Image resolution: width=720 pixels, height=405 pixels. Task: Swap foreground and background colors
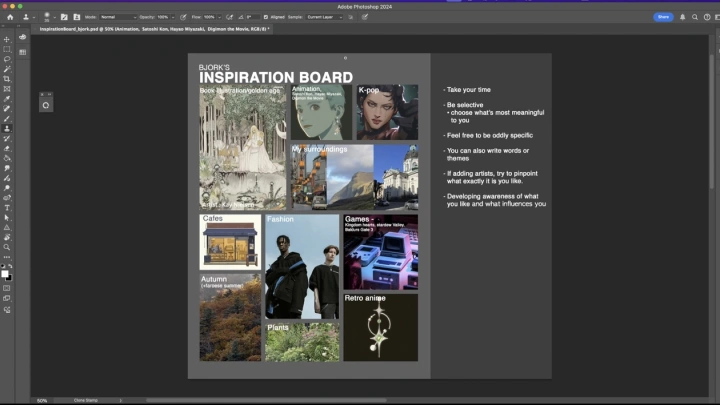(10, 266)
